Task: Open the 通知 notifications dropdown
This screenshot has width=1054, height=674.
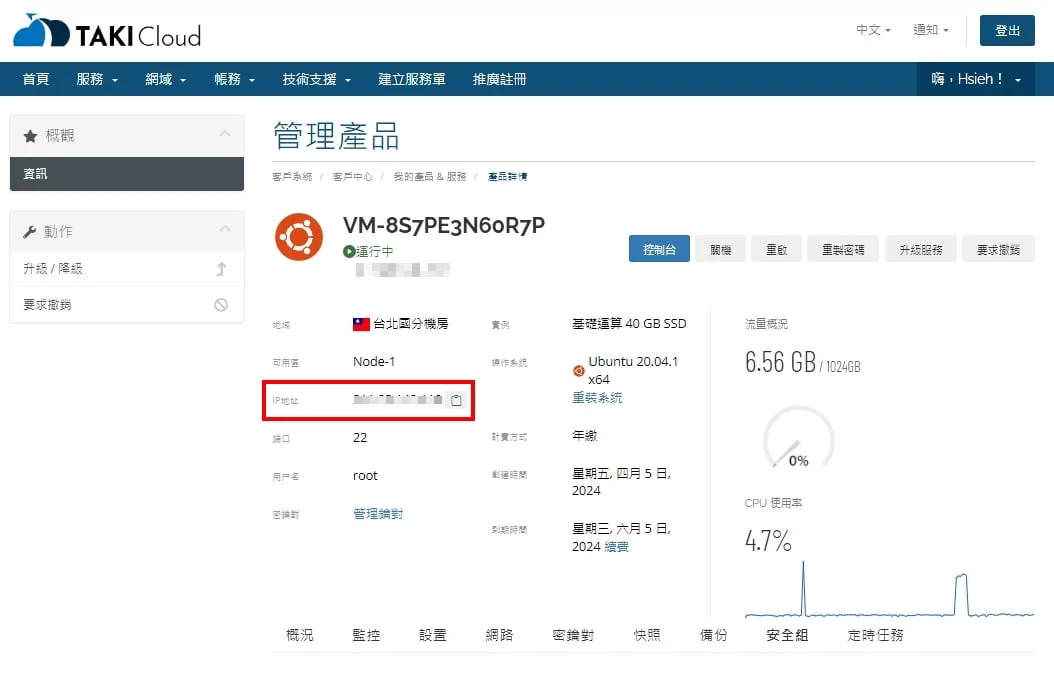Action: [x=930, y=30]
